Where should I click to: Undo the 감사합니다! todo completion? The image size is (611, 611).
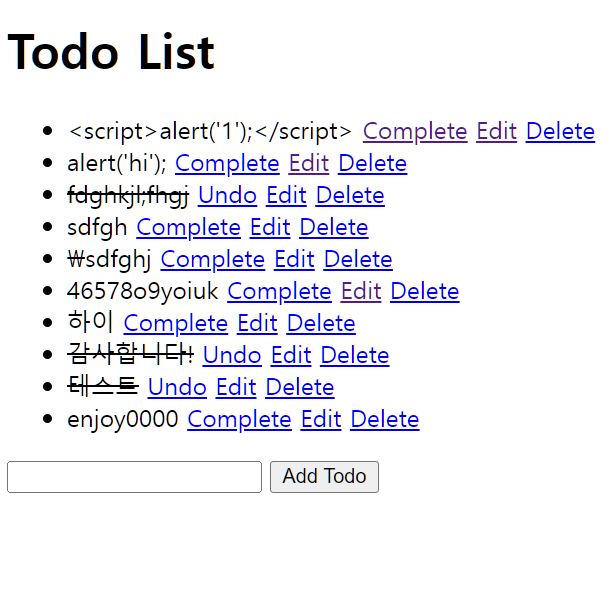232,356
